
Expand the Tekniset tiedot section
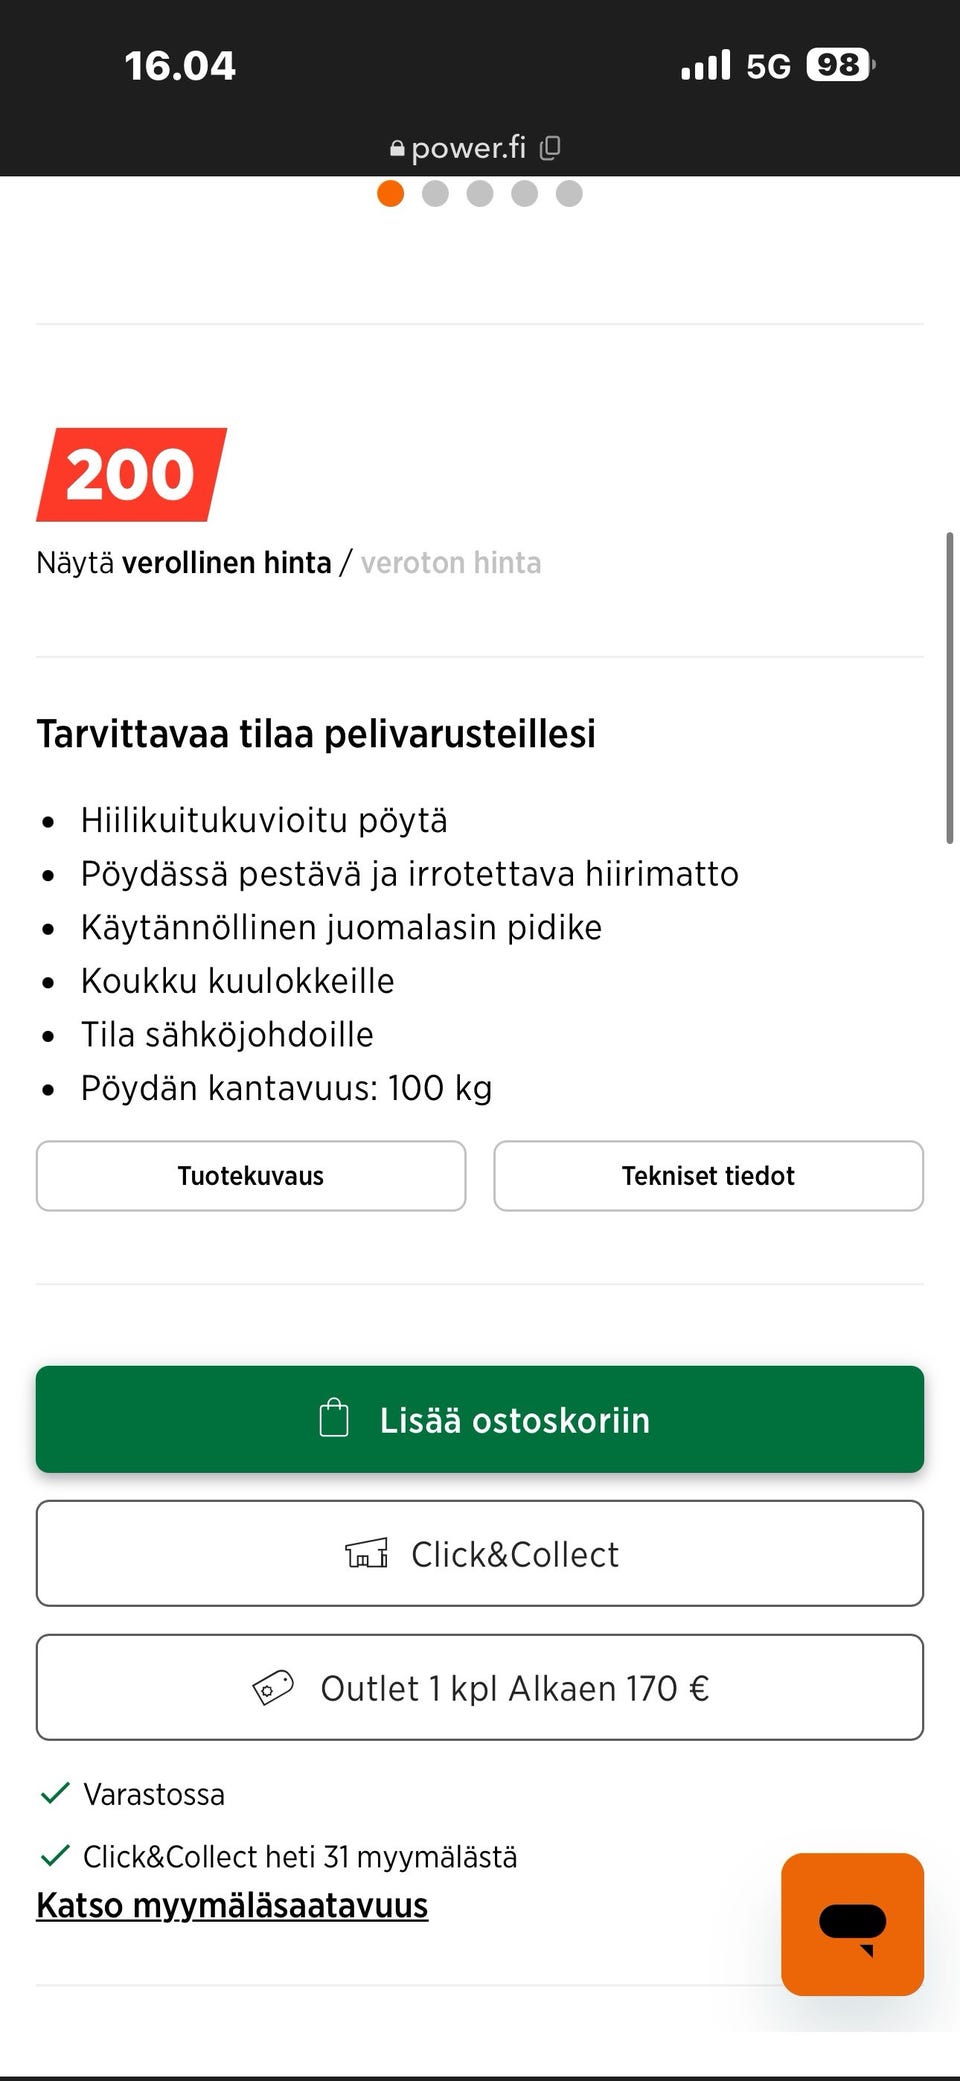[x=708, y=1176]
